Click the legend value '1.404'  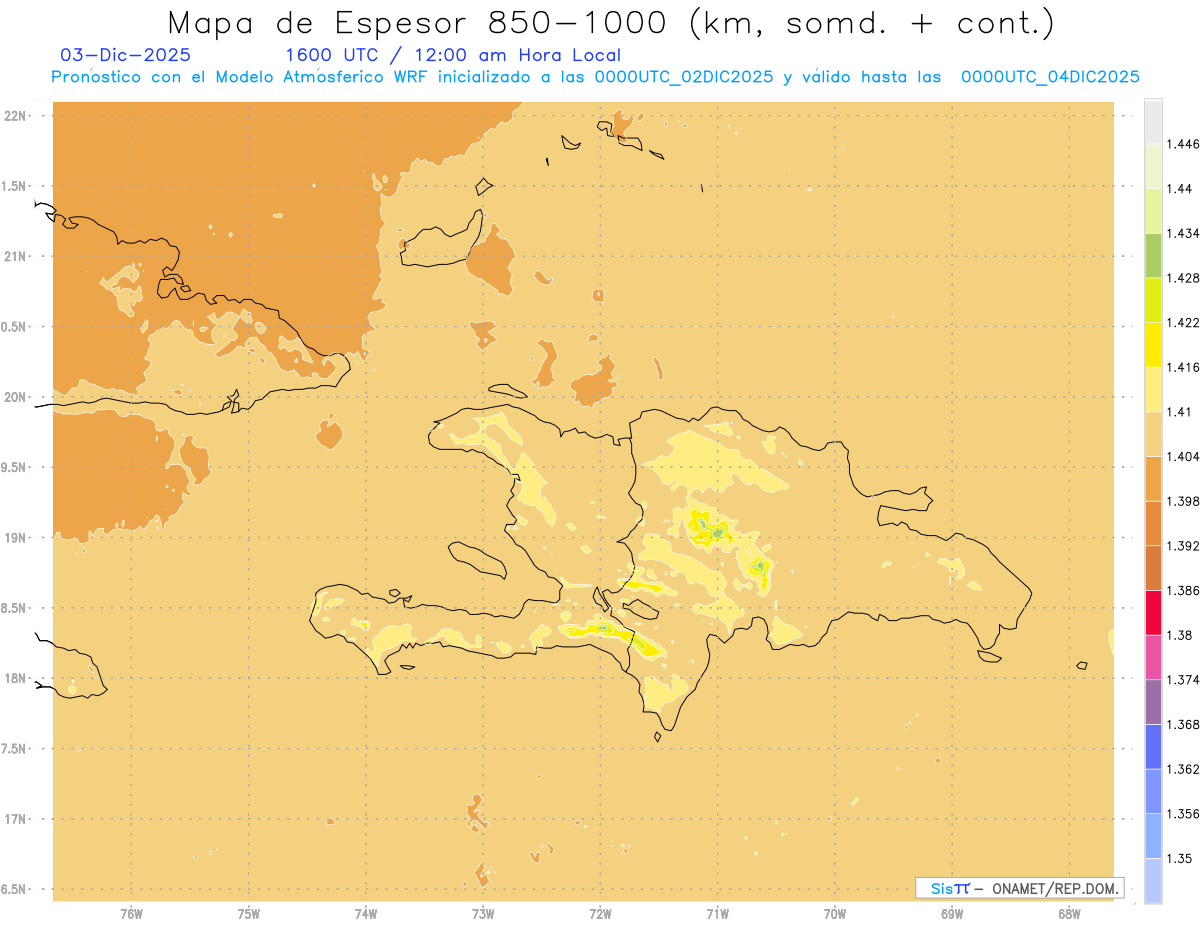pos(1184,456)
